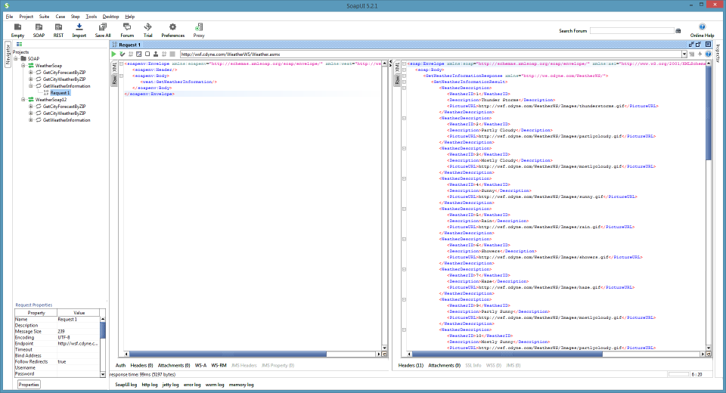Collapse the SOAP project node
726x393 pixels.
tap(16, 59)
